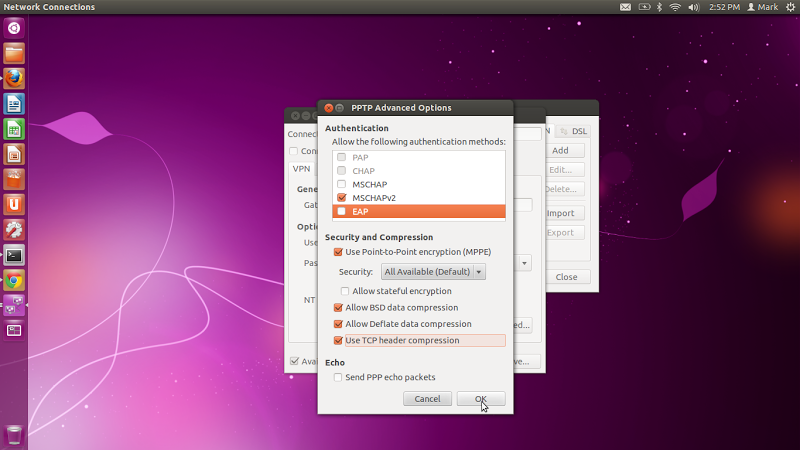Select the VPN tab
The height and width of the screenshot is (450, 800).
[301, 168]
